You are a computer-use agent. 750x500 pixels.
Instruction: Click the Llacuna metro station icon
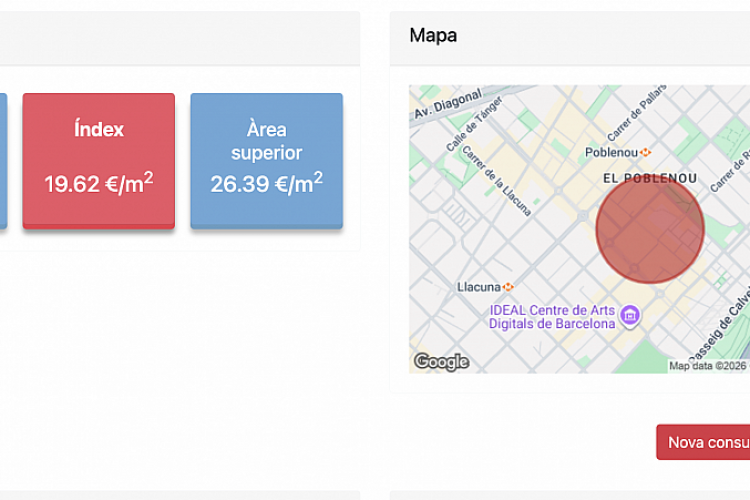(510, 287)
